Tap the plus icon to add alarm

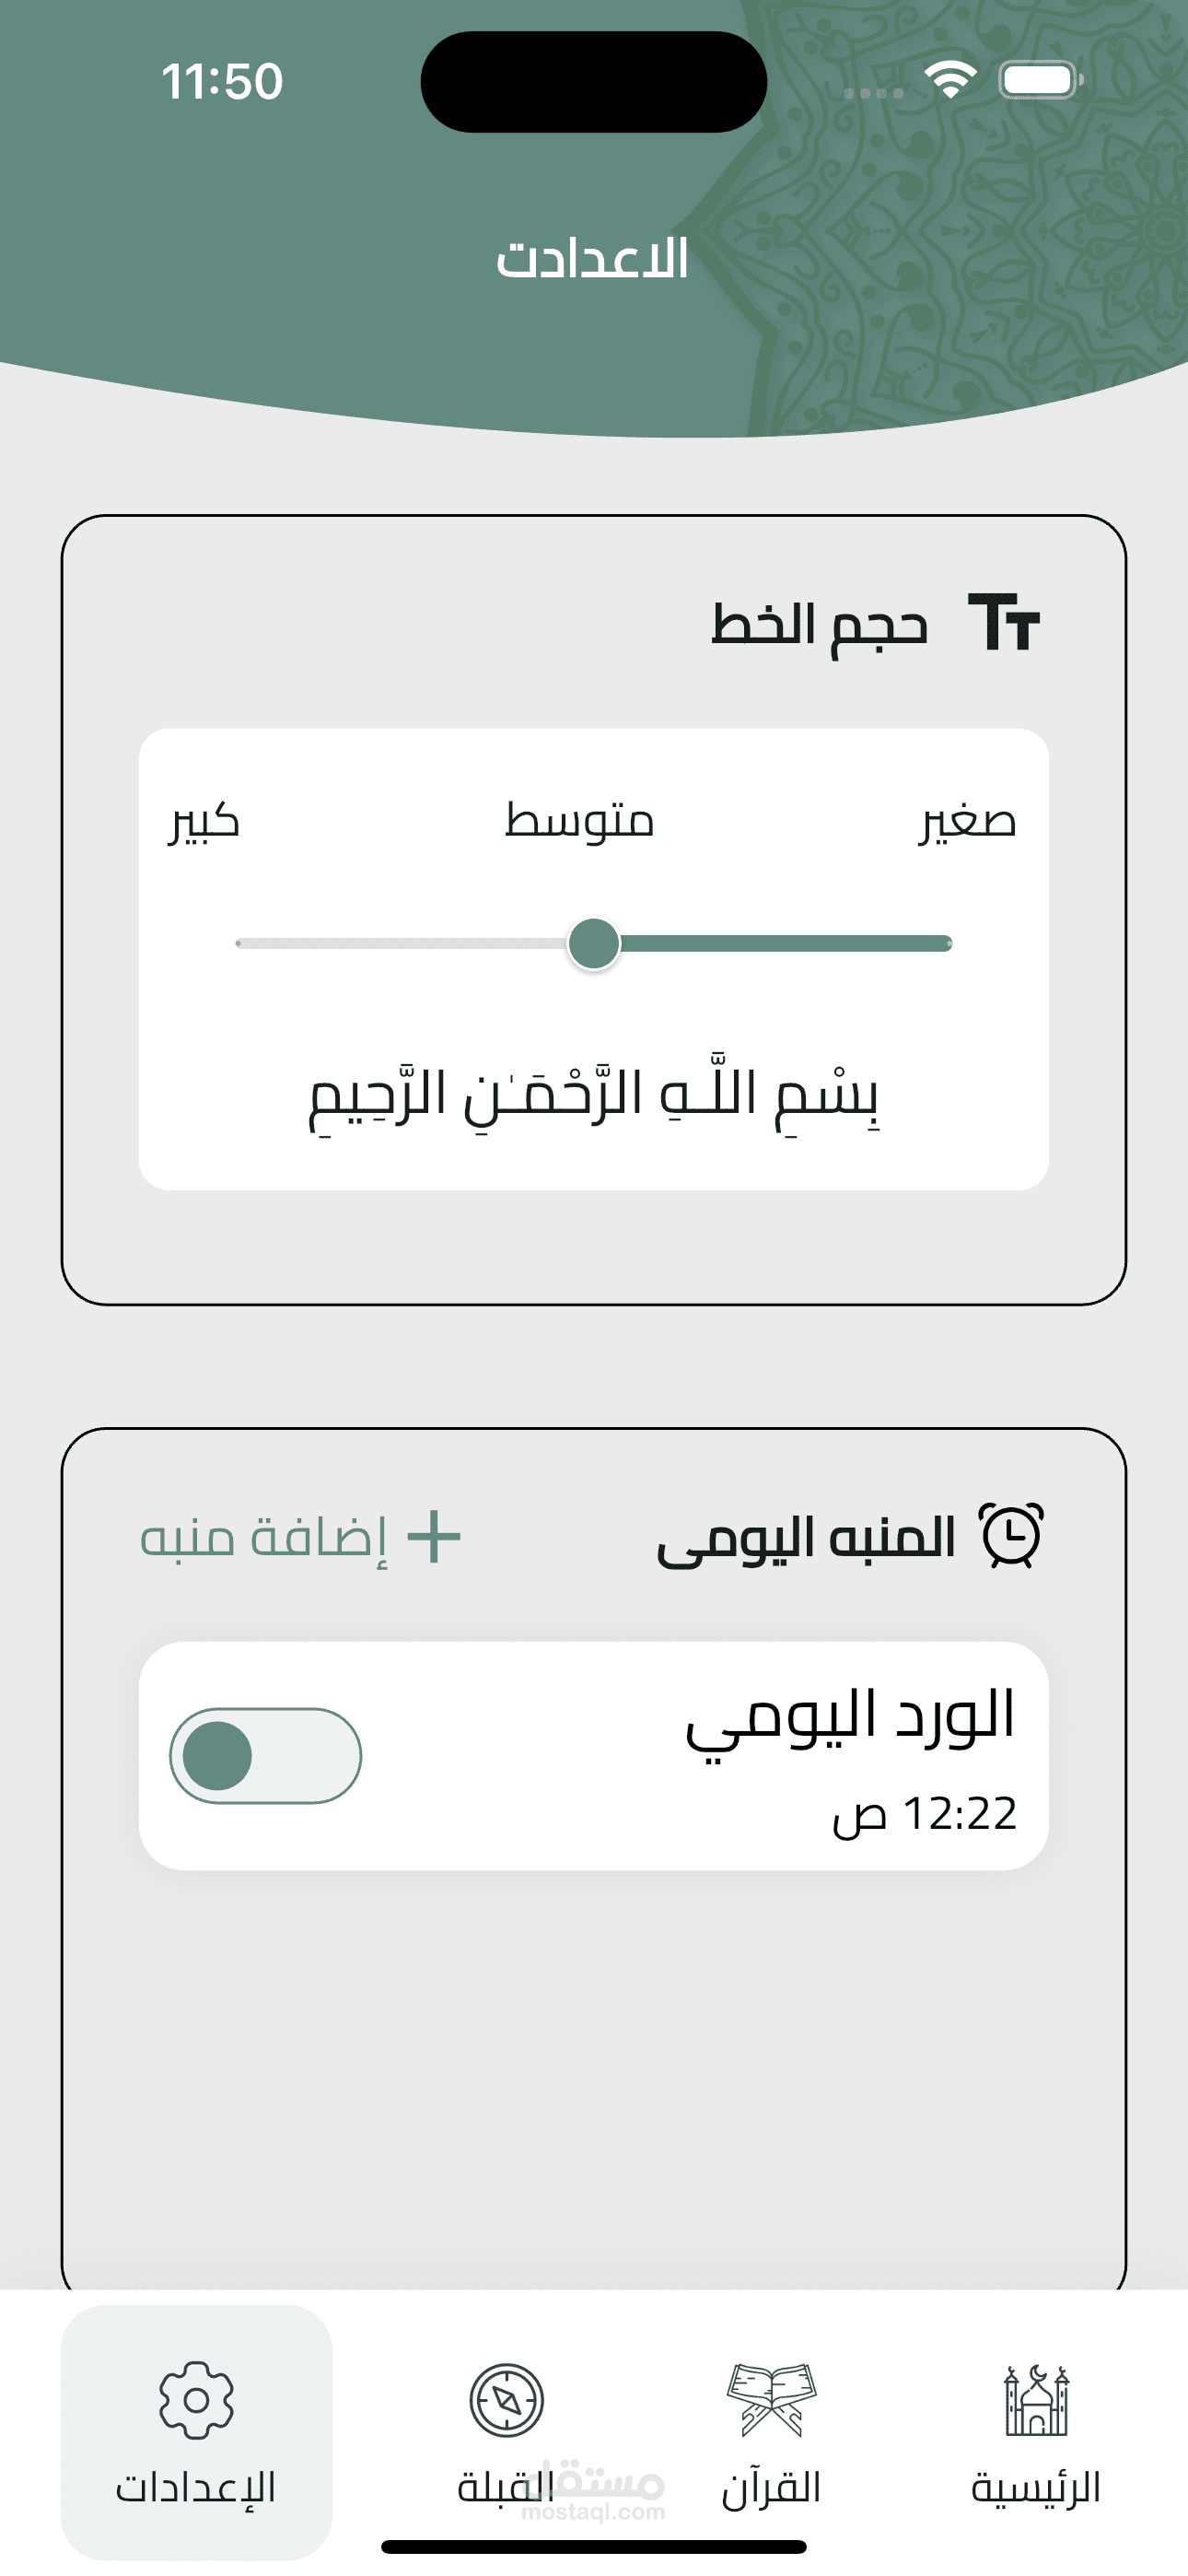point(435,1537)
